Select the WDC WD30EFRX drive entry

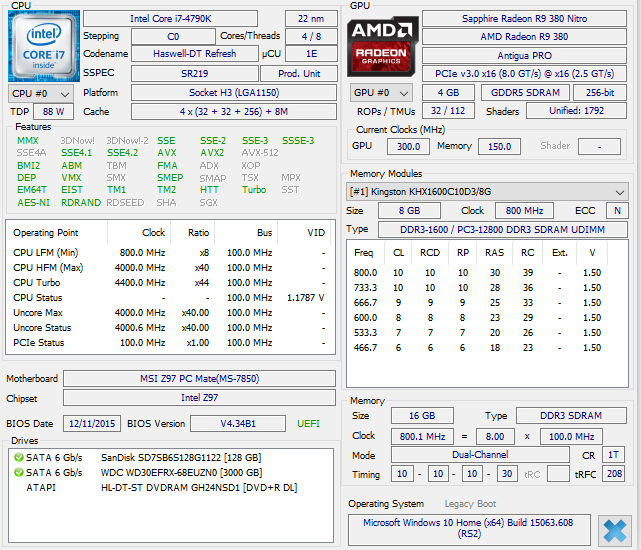(171, 472)
